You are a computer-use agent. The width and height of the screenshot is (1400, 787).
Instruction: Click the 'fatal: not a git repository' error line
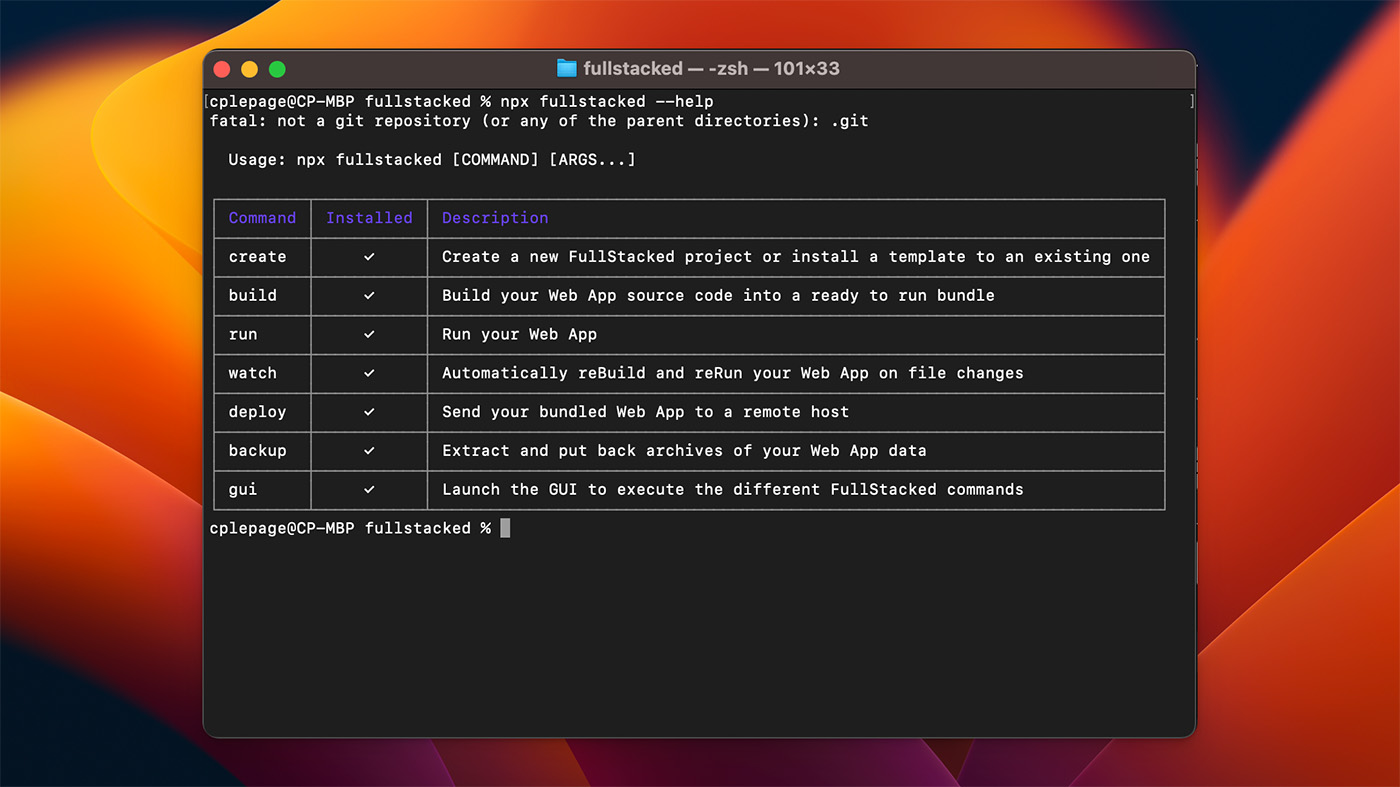539,121
